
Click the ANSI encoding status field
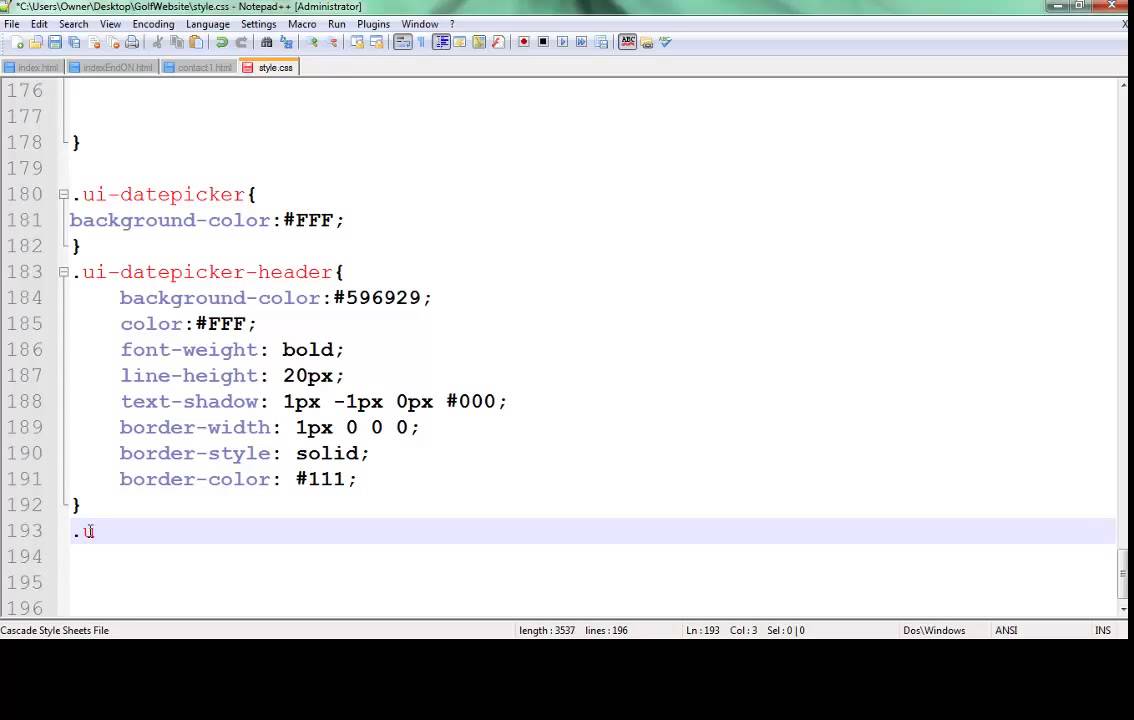(1006, 630)
